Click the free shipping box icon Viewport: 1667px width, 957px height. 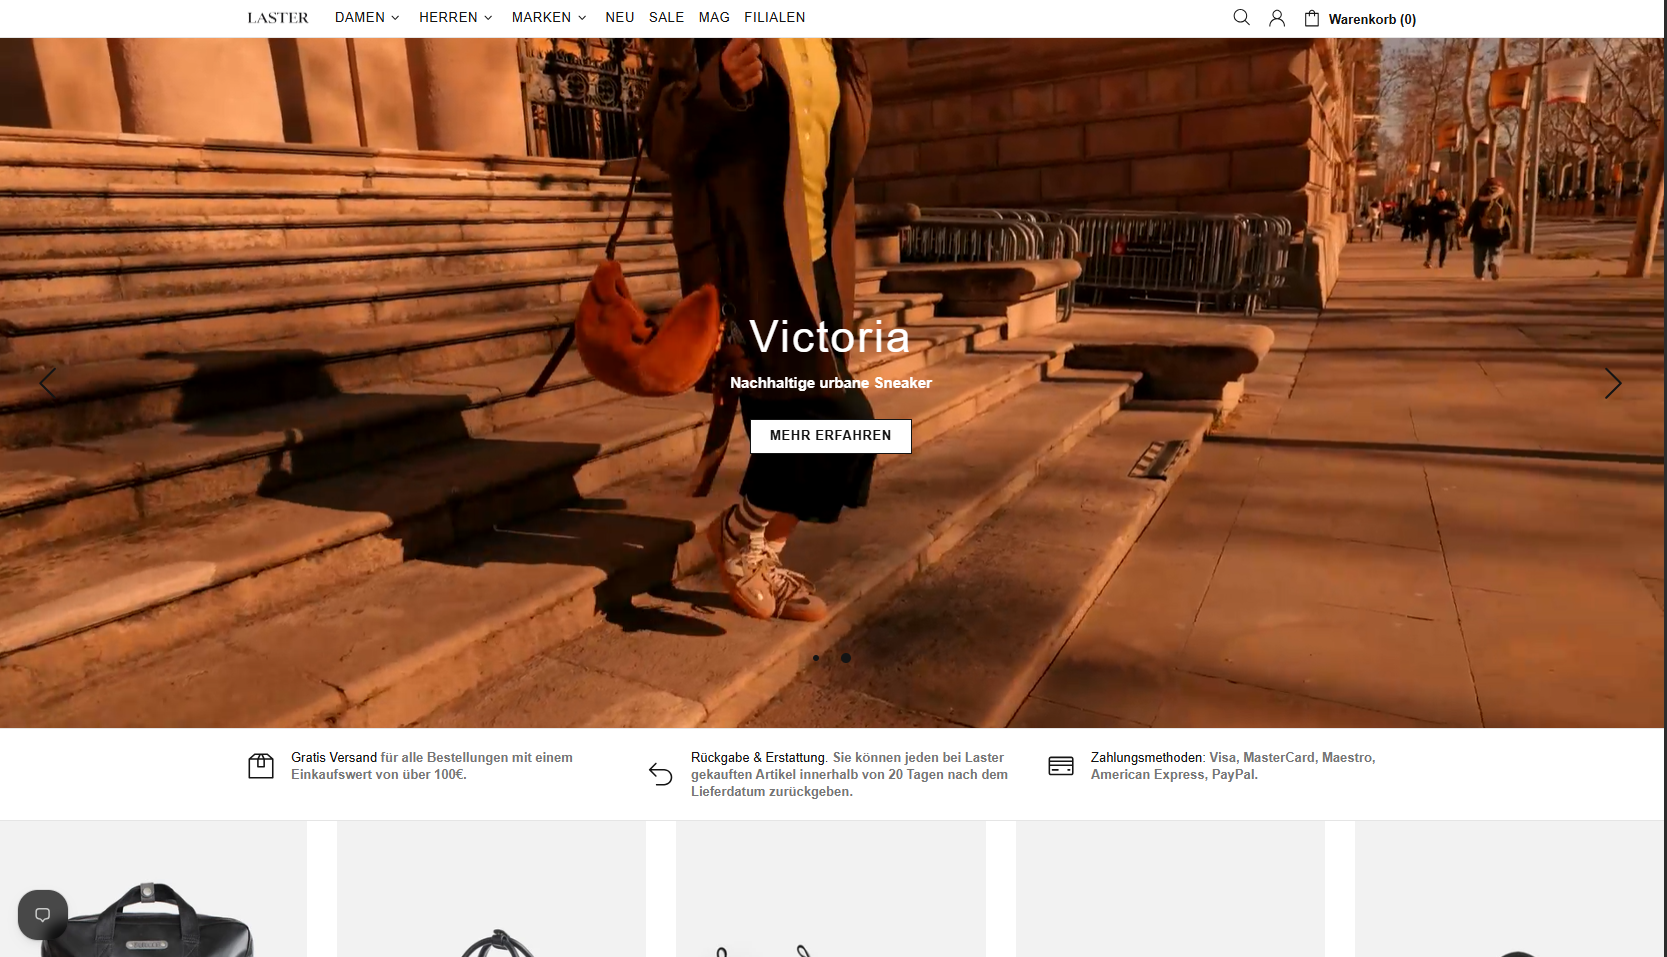click(x=261, y=766)
